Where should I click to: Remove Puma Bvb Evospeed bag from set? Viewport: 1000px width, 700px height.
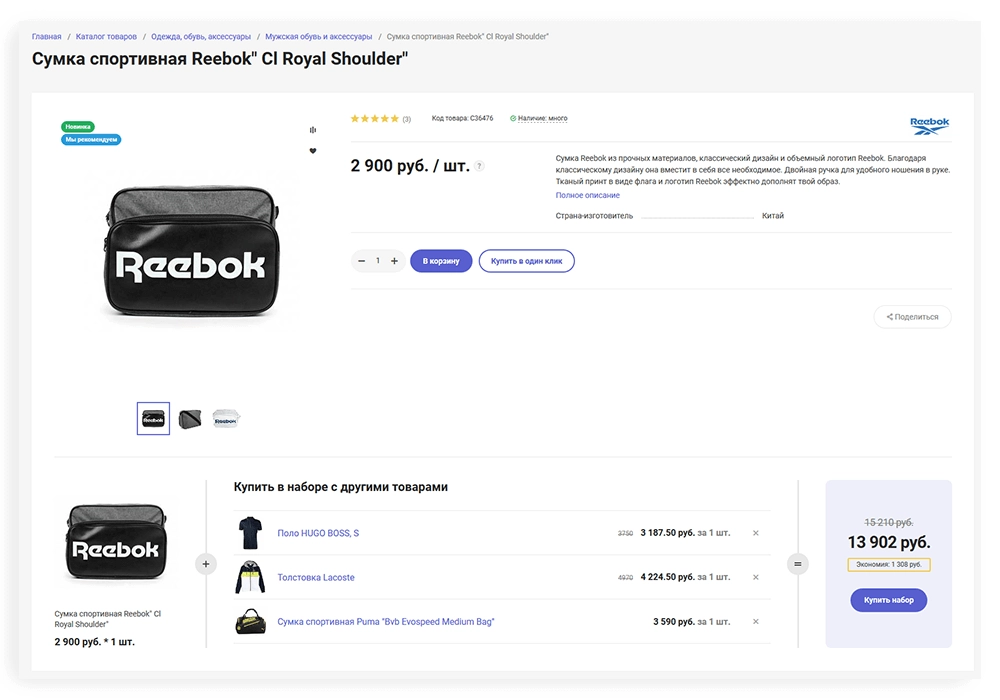pos(756,622)
